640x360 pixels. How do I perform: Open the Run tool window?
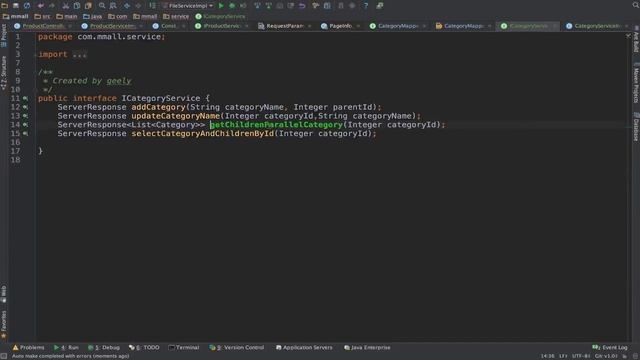pos(66,347)
